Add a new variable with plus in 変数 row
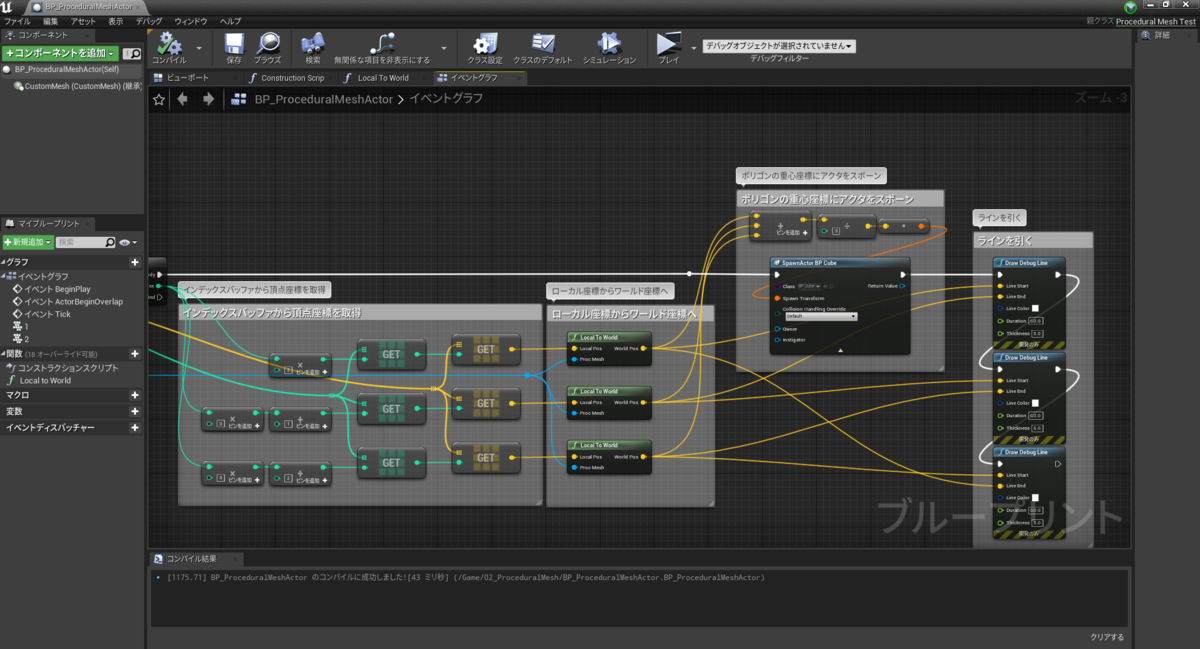Image resolution: width=1200 pixels, height=649 pixels. click(x=135, y=411)
